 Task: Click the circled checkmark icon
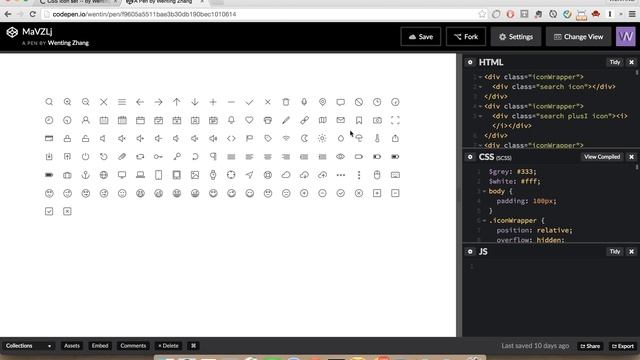click(340, 193)
